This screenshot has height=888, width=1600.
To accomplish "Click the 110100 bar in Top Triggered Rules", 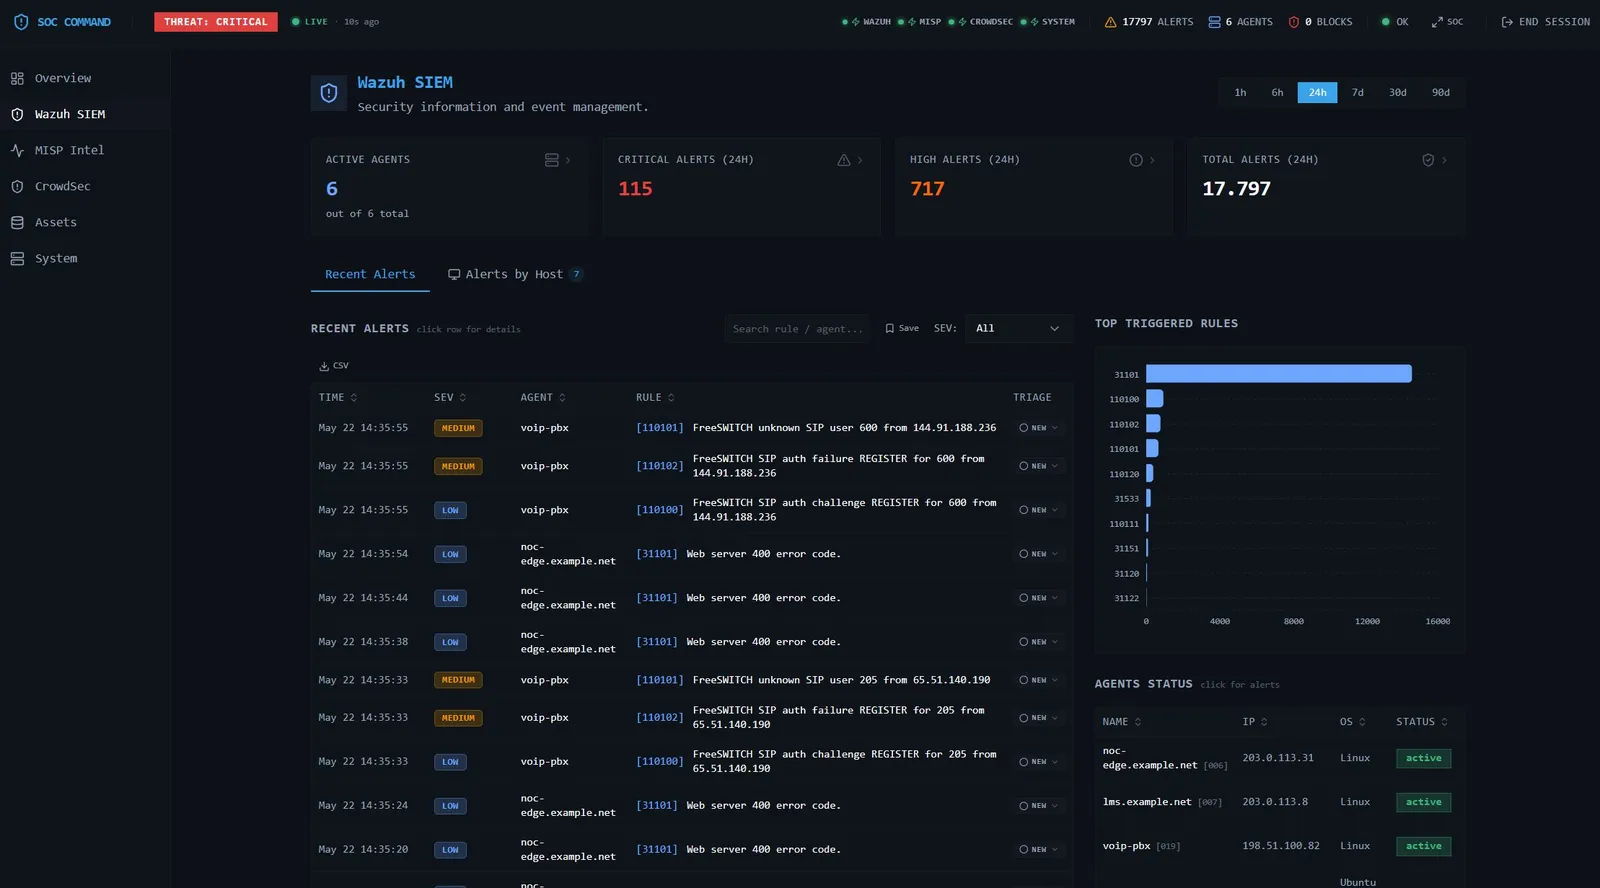I will pyautogui.click(x=1155, y=399).
